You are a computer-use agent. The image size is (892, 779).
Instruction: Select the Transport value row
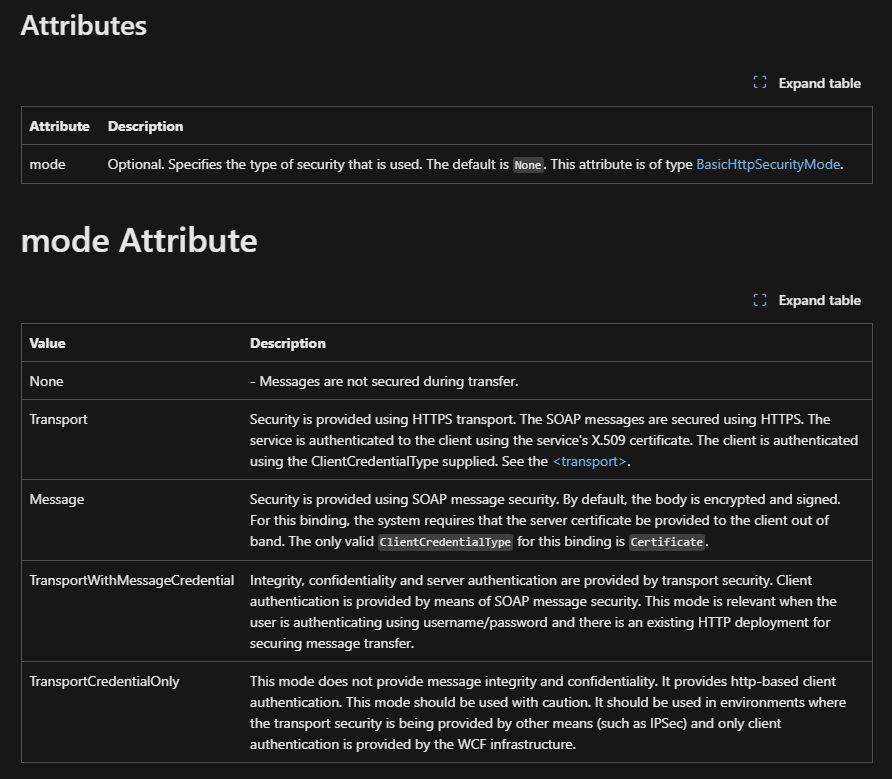[x=58, y=420]
